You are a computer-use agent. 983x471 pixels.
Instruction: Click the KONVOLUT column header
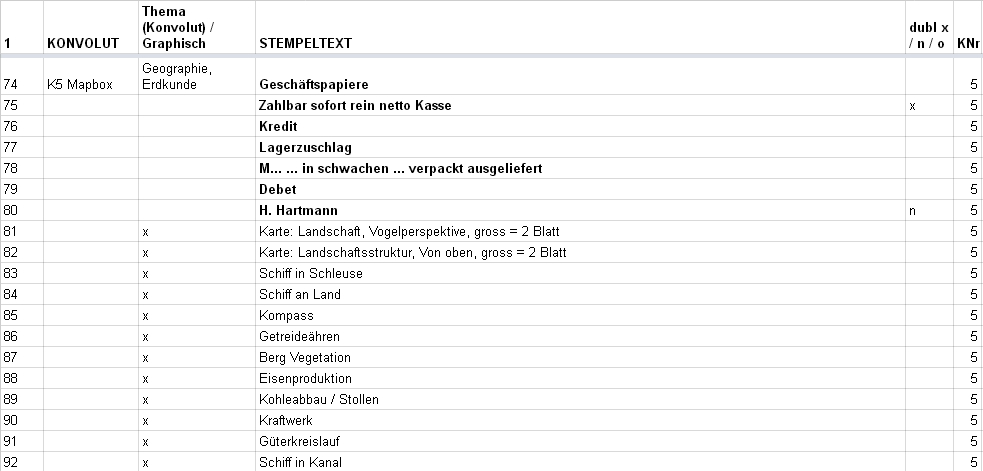91,27
